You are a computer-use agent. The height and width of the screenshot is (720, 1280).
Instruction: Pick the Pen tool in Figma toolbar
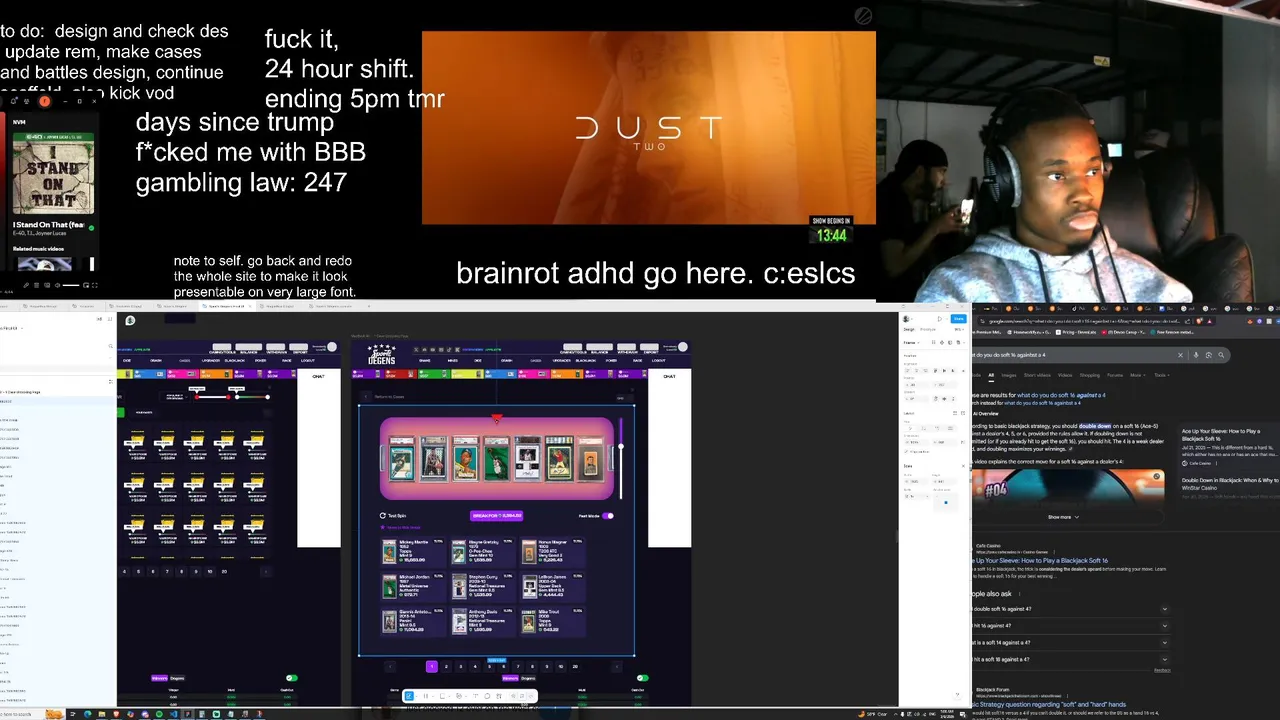pos(459,696)
